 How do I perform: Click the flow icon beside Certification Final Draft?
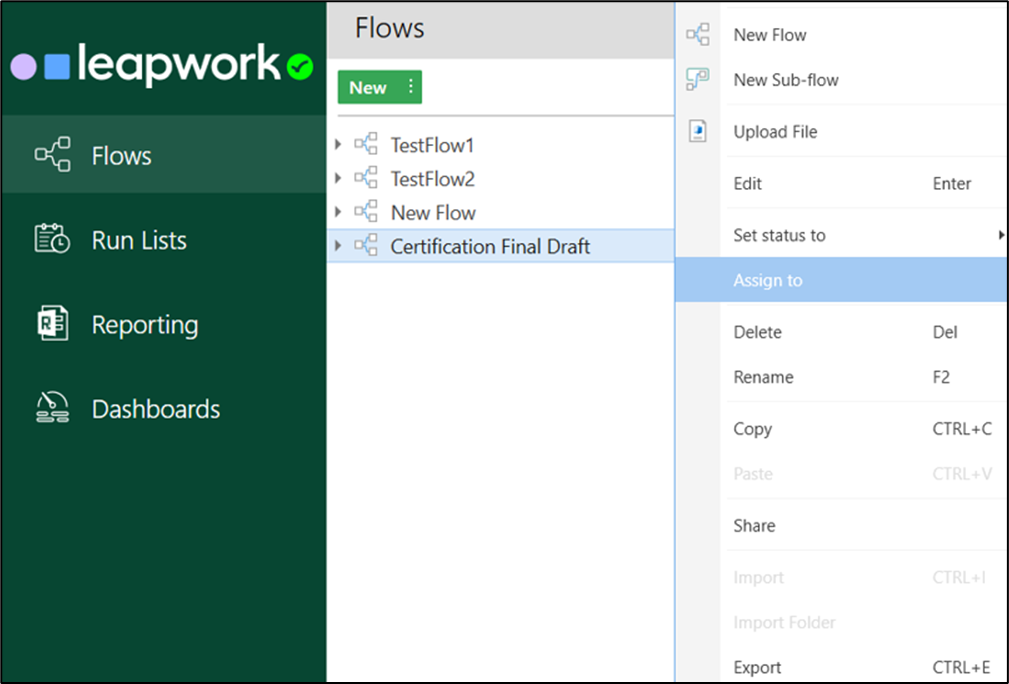(365, 246)
